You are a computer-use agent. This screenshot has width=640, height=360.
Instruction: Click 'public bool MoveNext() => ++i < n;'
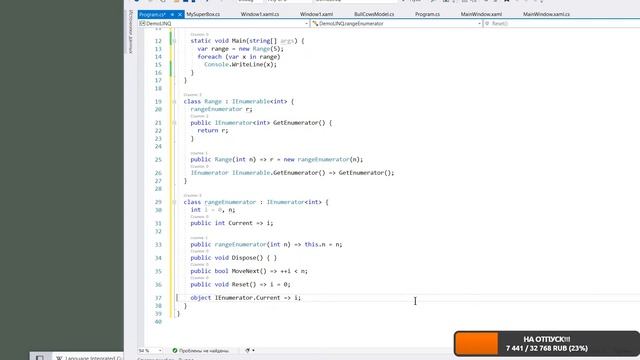tap(249, 271)
